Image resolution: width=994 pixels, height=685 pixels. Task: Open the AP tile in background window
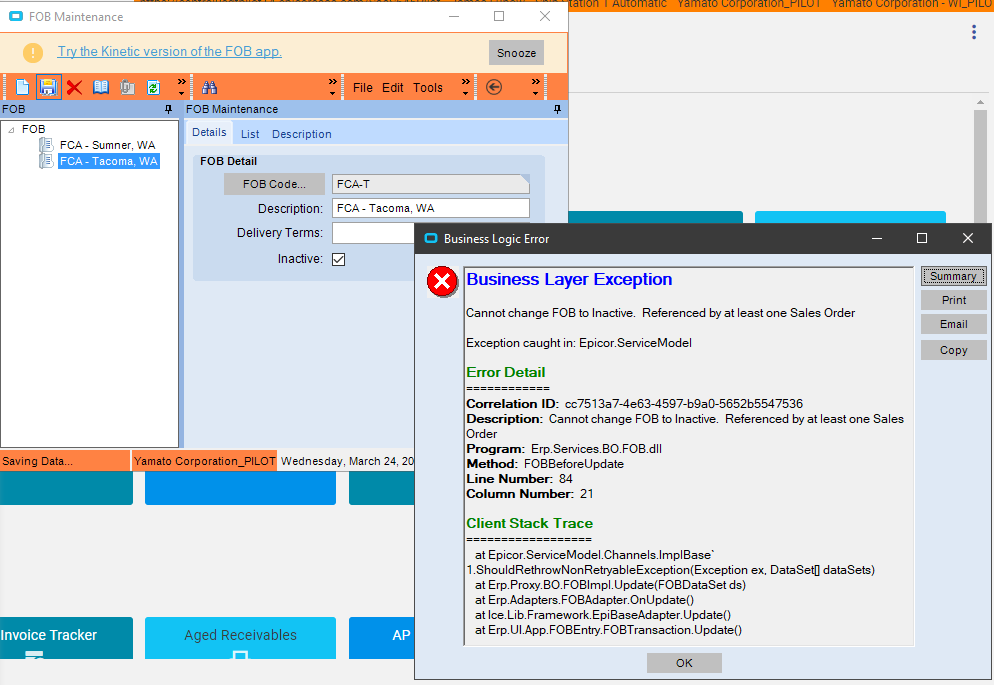coord(382,637)
